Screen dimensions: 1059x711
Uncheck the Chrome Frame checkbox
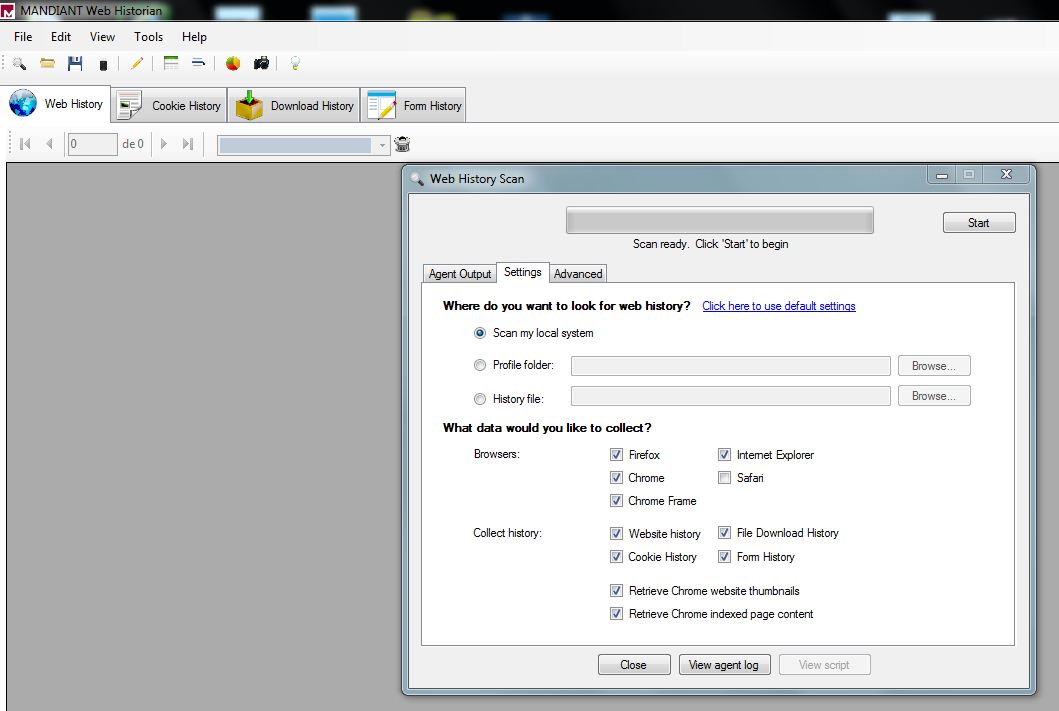pyautogui.click(x=616, y=500)
